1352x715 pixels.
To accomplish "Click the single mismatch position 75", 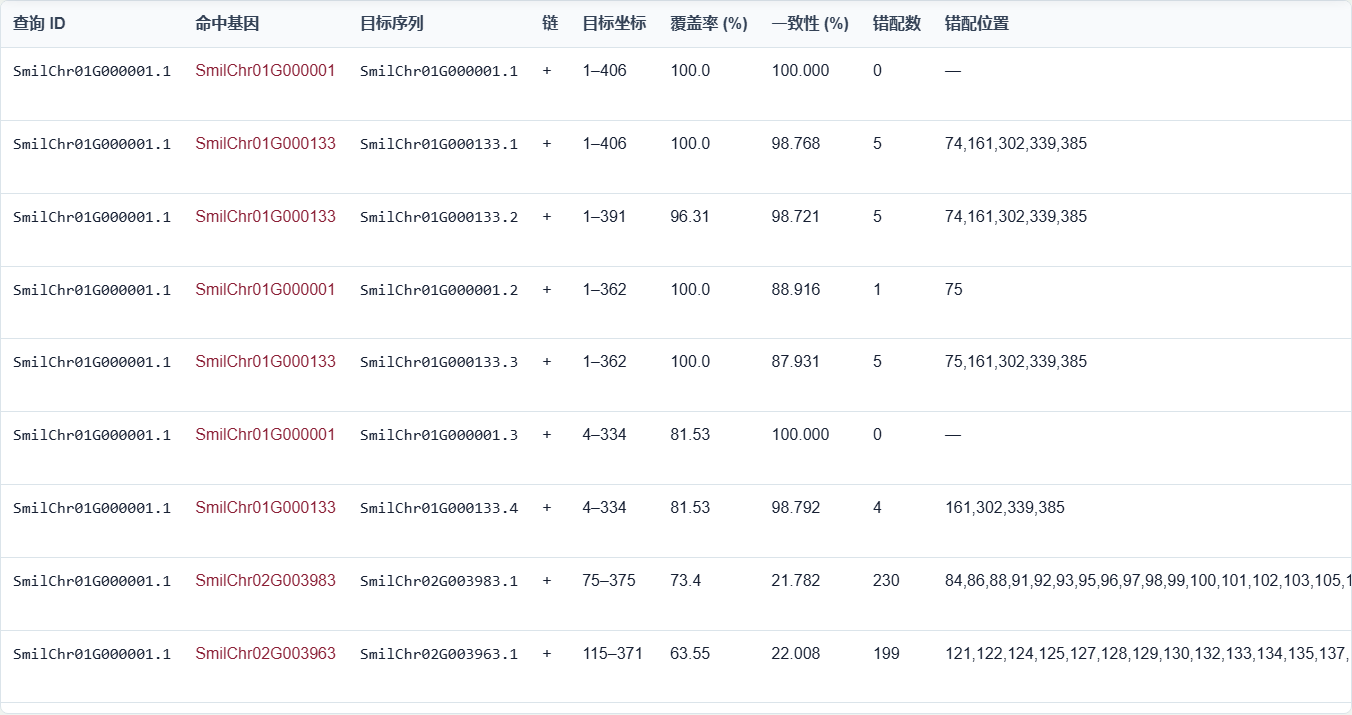I will click(954, 290).
